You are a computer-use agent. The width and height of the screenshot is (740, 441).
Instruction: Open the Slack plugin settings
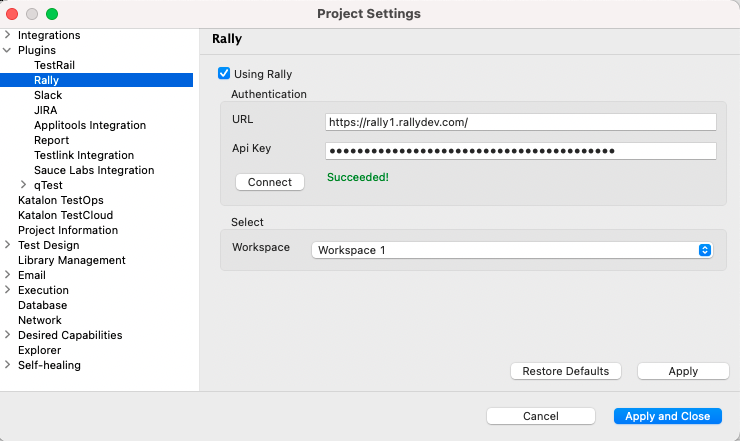pyautogui.click(x=48, y=95)
